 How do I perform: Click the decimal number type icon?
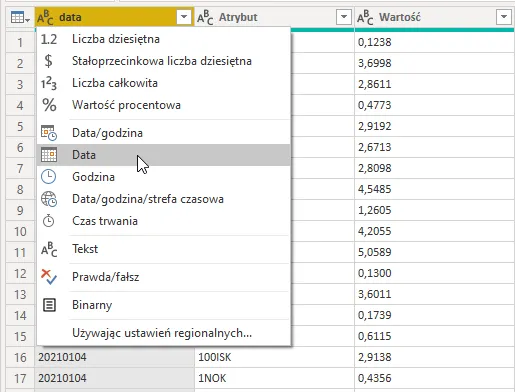pos(49,39)
